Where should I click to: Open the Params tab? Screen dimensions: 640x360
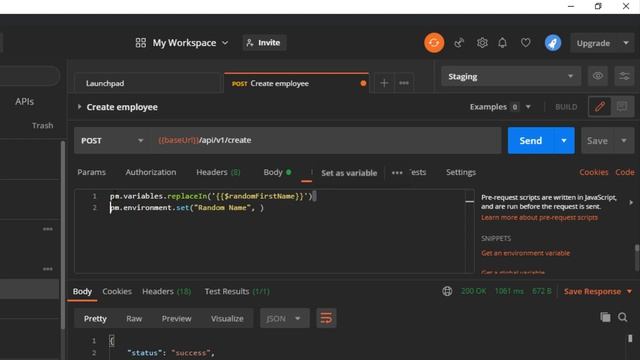coord(91,172)
